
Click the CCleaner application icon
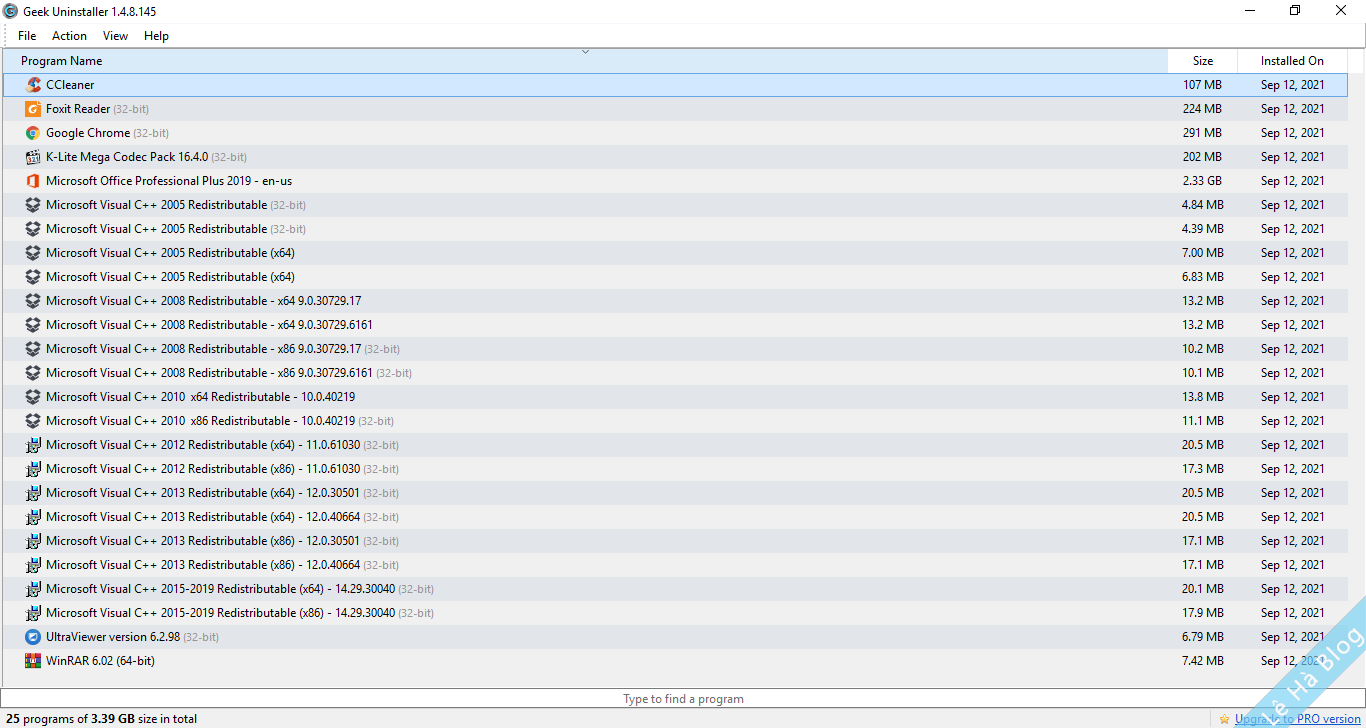[33, 84]
